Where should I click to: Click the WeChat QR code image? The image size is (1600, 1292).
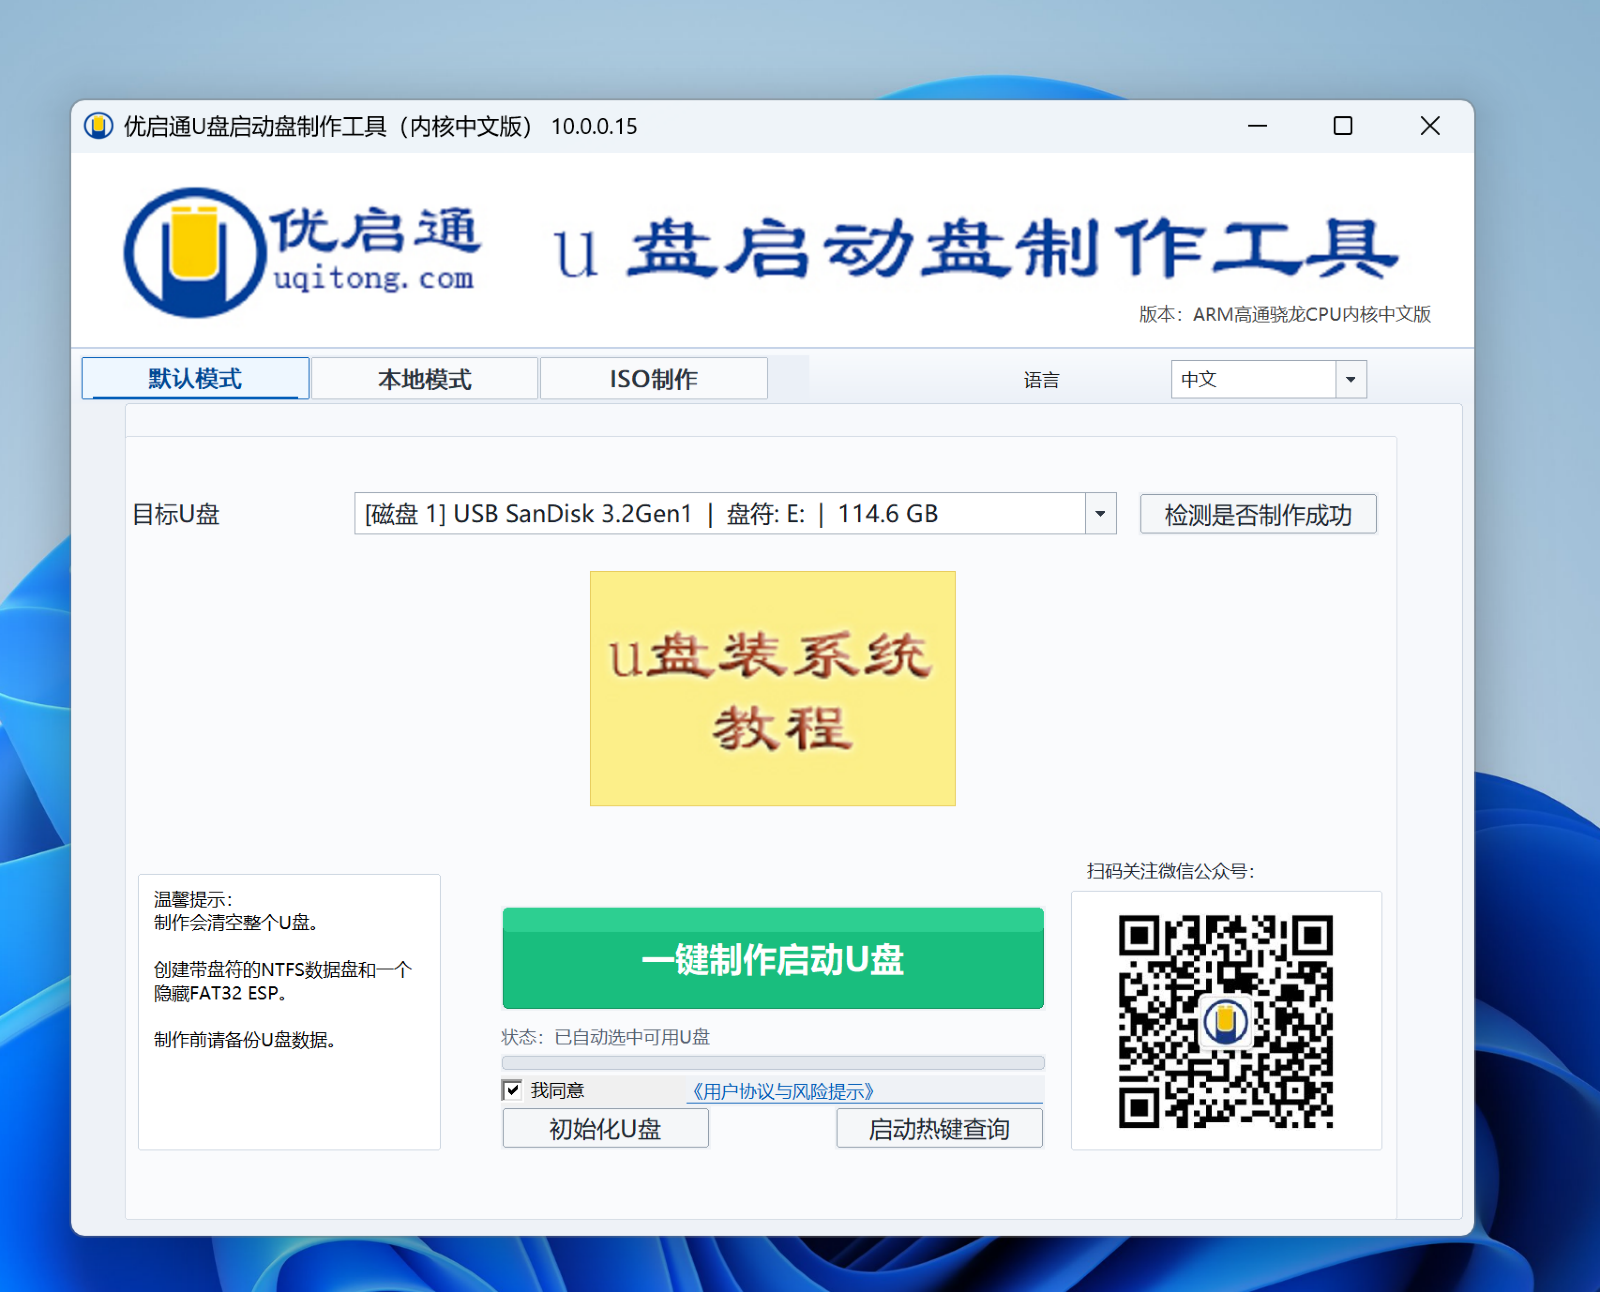[1226, 1022]
